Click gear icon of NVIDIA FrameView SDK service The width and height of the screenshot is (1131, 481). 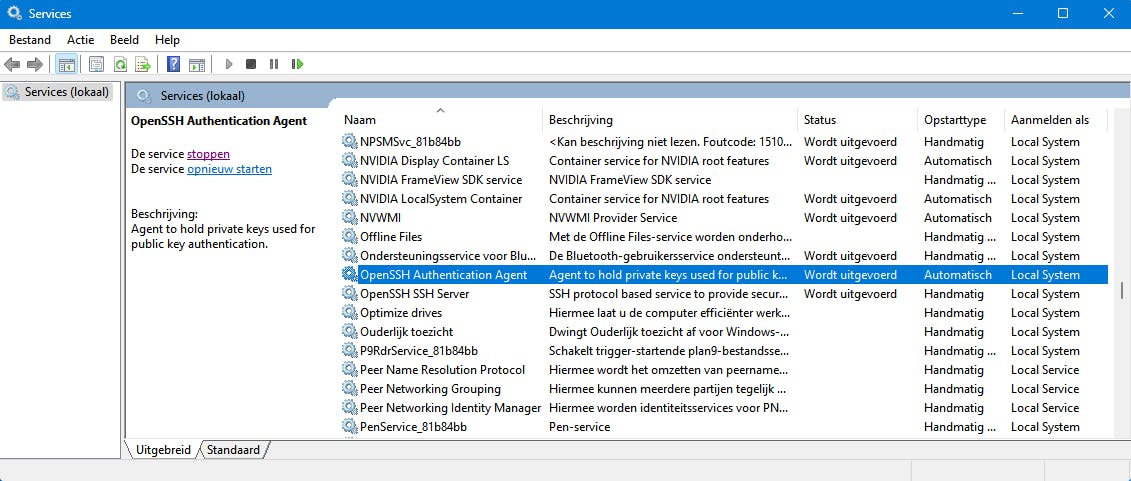349,180
